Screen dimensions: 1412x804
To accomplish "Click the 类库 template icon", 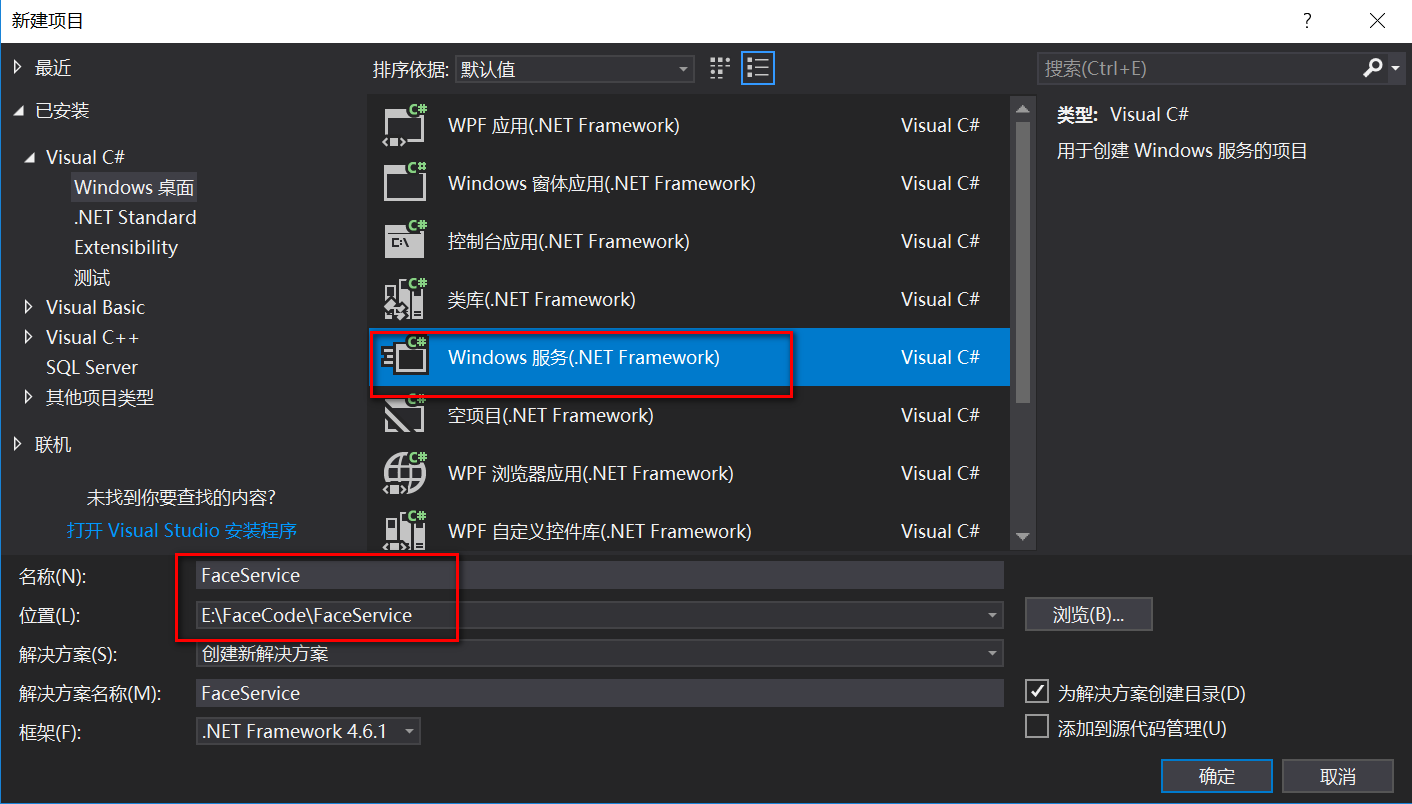I will pyautogui.click(x=406, y=300).
